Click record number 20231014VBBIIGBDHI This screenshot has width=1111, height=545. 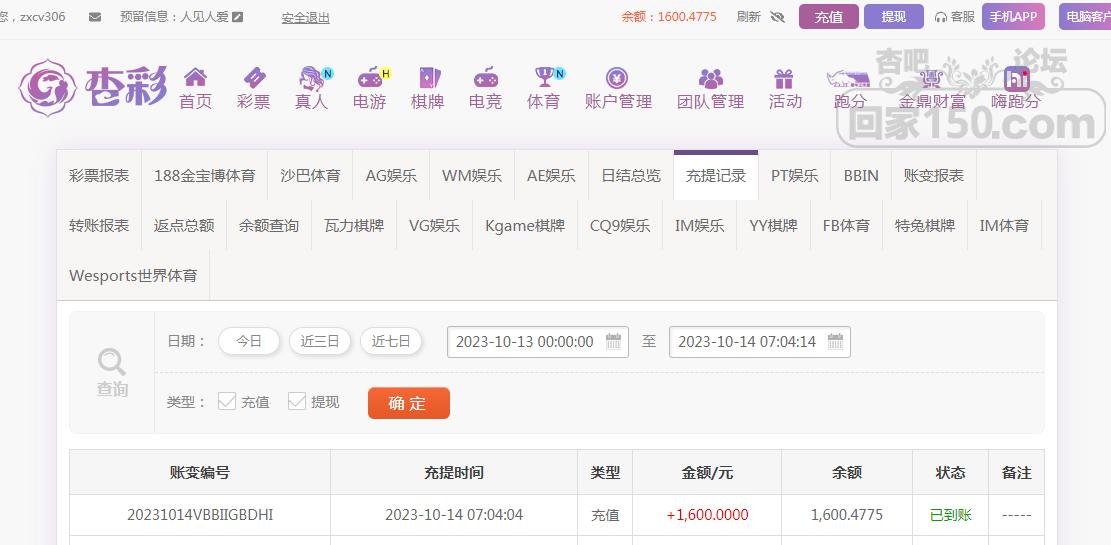tap(200, 515)
